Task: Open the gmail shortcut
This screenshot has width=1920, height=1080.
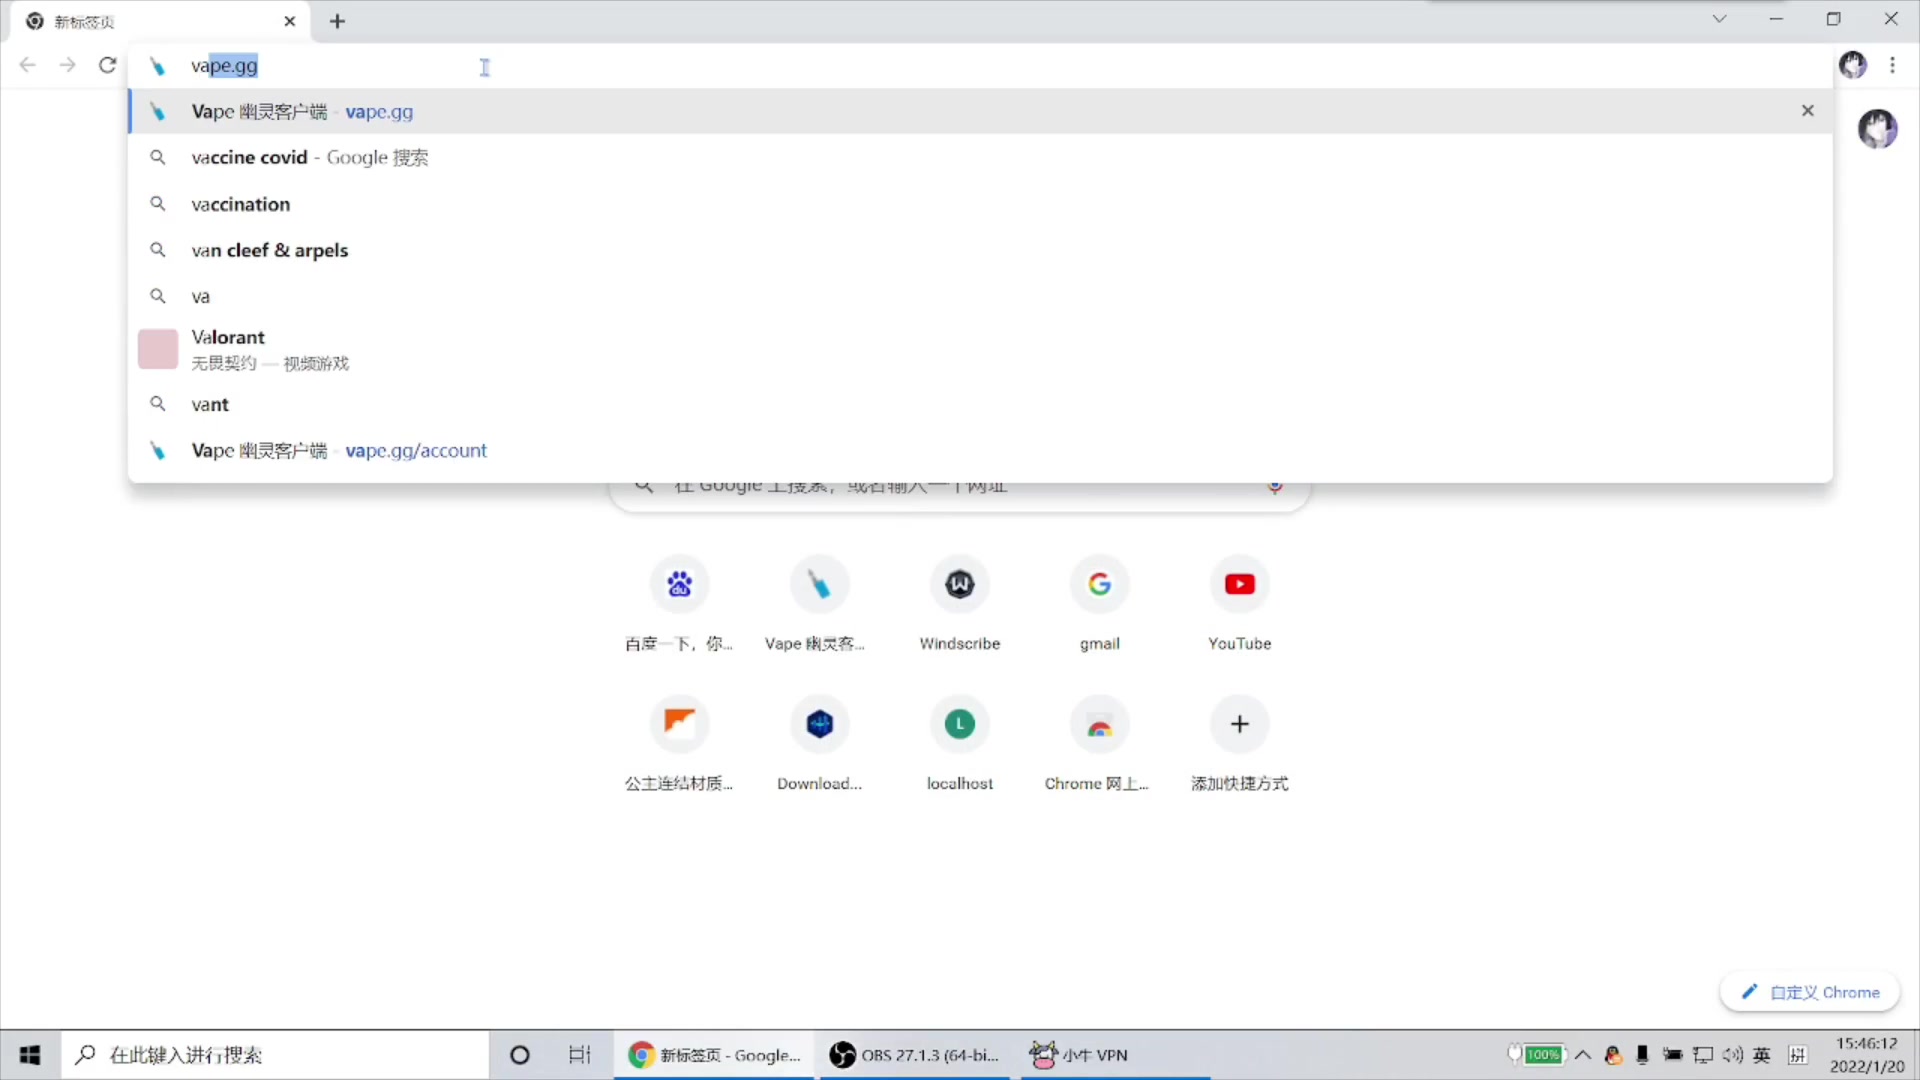Action: pos(1100,605)
